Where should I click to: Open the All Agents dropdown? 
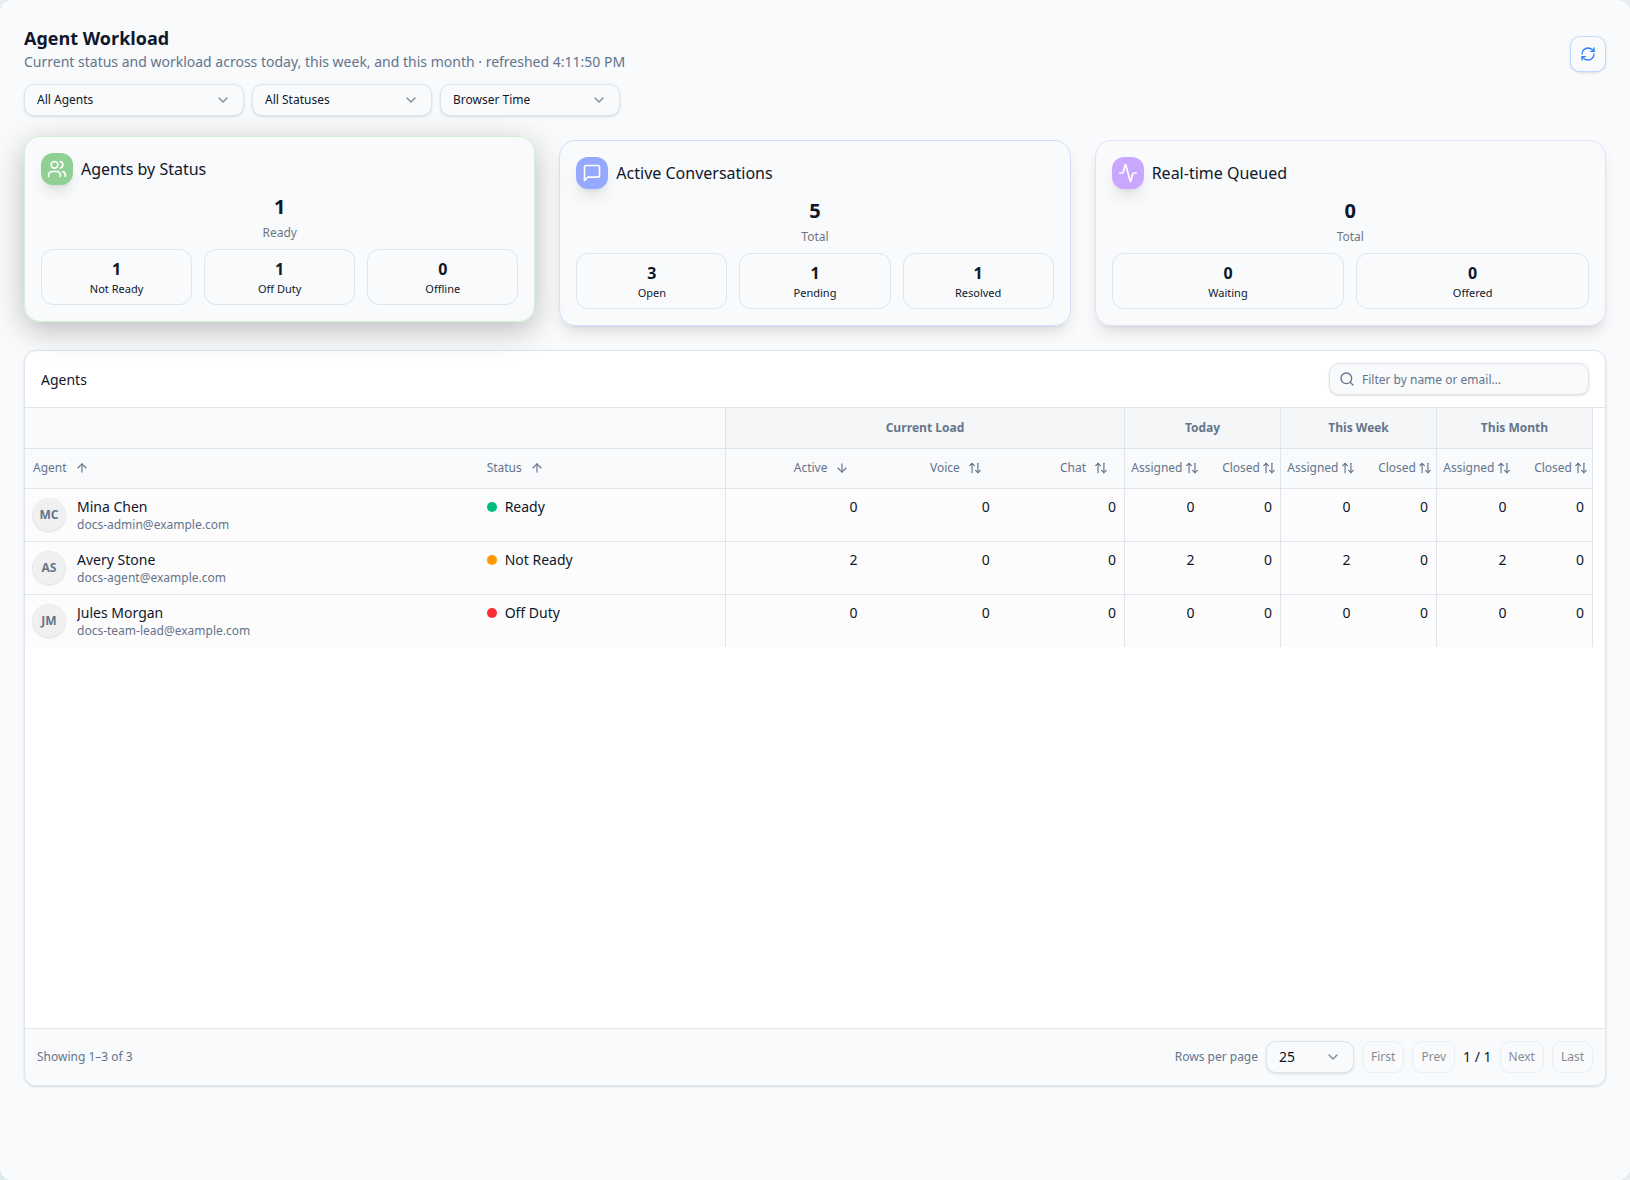tap(134, 100)
